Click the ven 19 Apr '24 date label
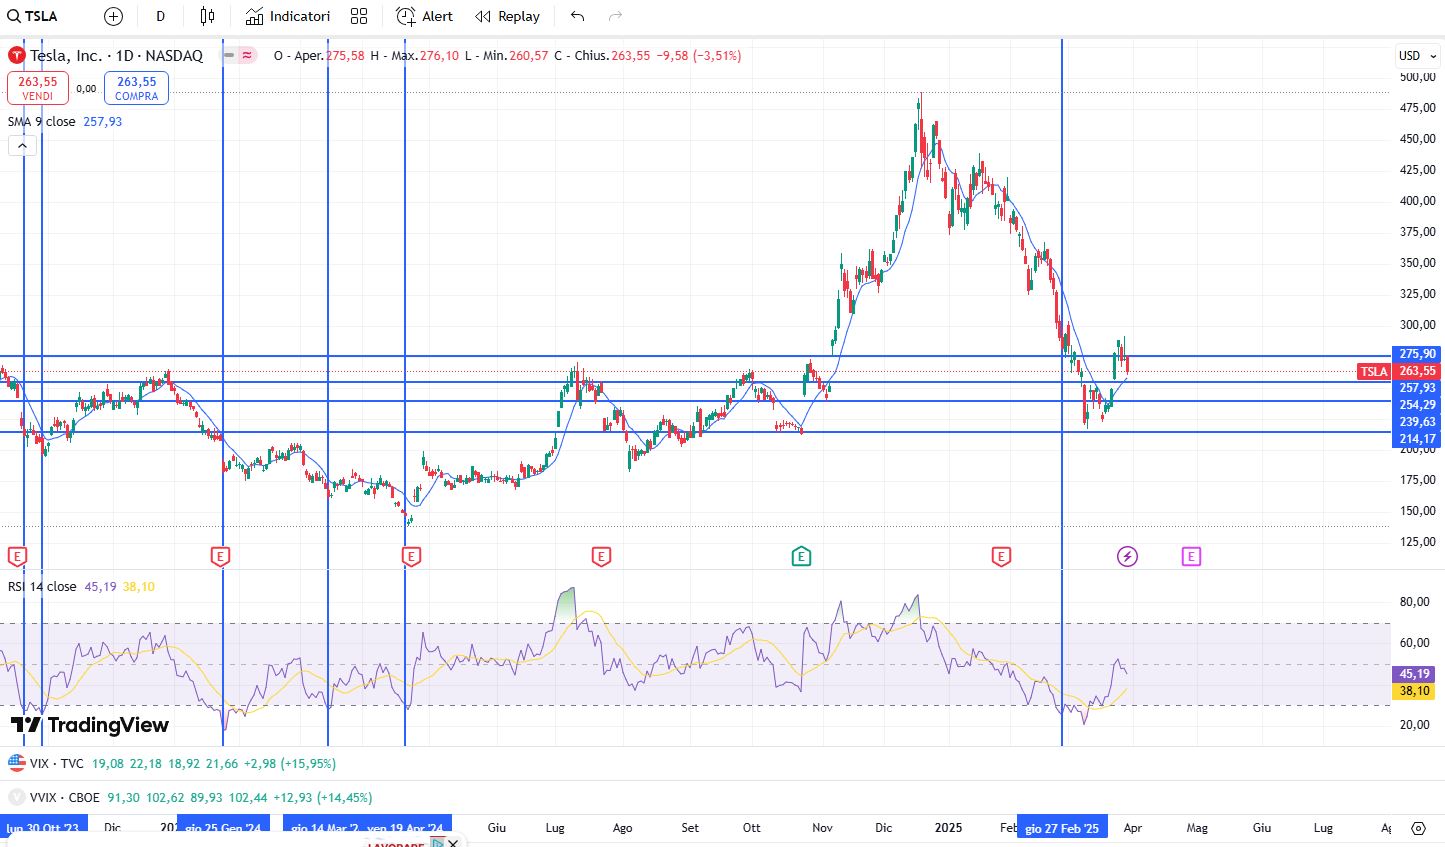Image resolution: width=1445 pixels, height=847 pixels. 405,828
